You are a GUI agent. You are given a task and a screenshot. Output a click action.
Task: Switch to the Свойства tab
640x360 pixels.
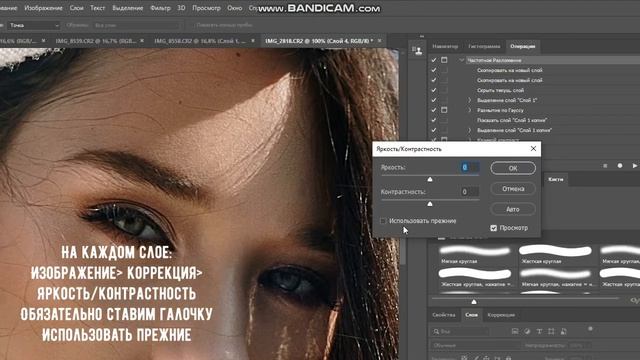click(444, 315)
